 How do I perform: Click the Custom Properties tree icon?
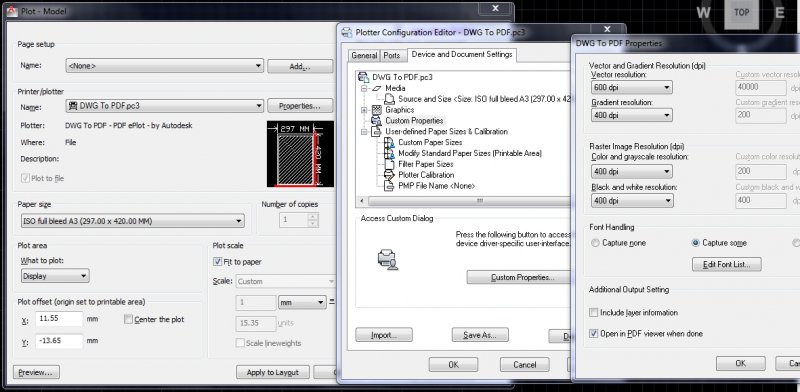pos(377,120)
